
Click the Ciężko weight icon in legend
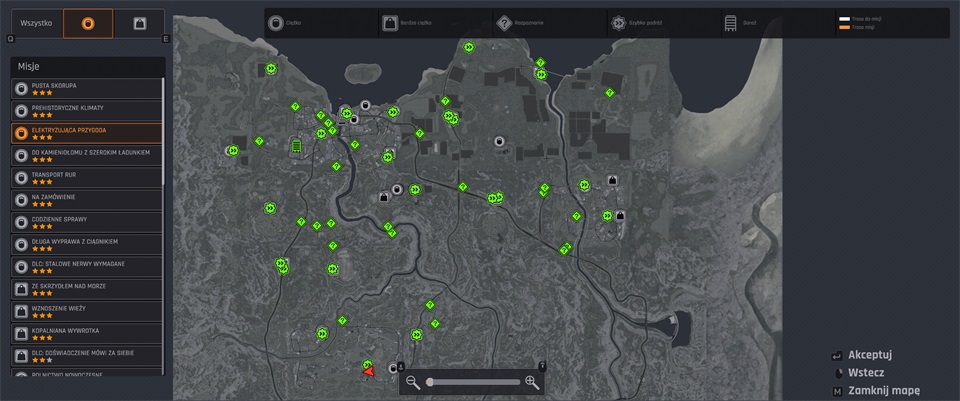tap(276, 23)
